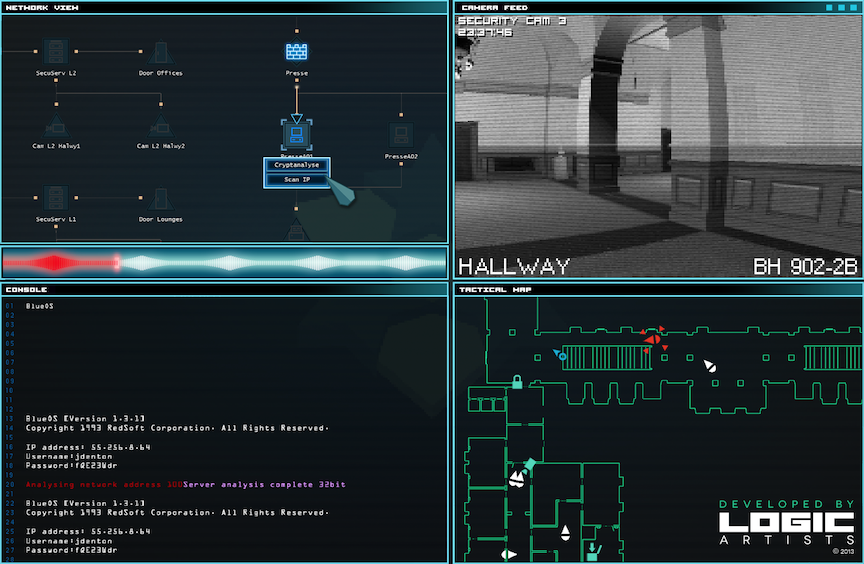
Task: Select the Cam L2 Halwy2 camera icon
Action: tap(160, 126)
